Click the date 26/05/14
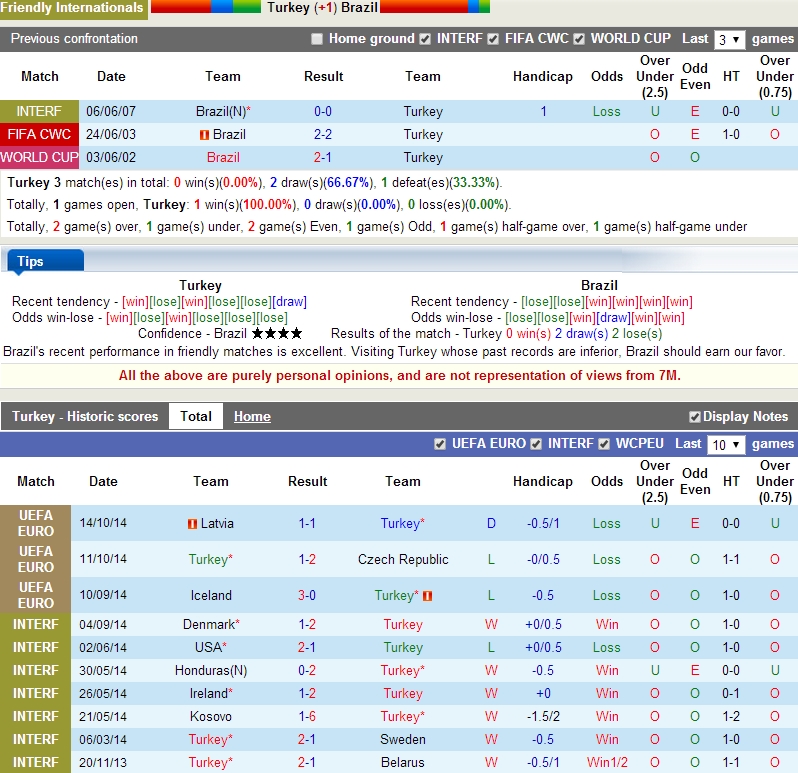 [x=103, y=693]
